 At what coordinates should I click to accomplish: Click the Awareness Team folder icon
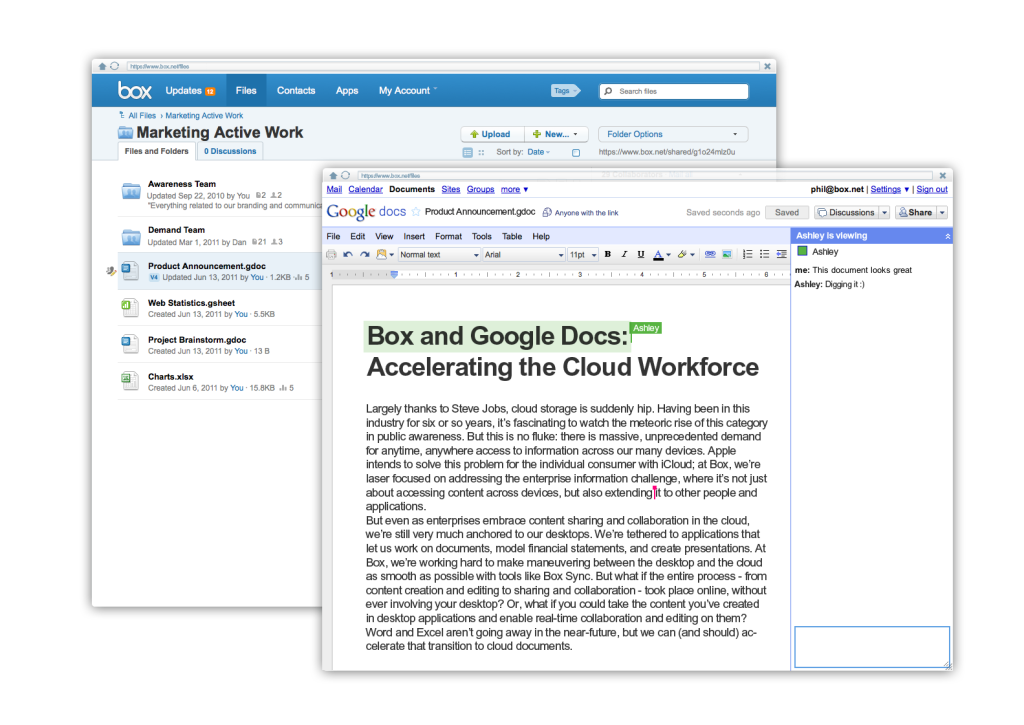(x=131, y=191)
